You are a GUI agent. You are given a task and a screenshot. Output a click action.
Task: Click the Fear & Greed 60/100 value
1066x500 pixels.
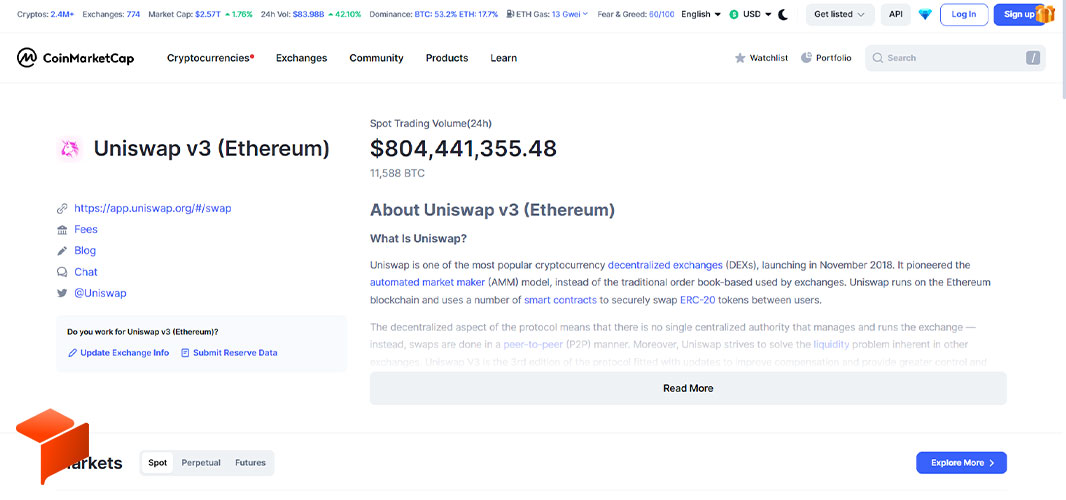pyautogui.click(x=661, y=14)
